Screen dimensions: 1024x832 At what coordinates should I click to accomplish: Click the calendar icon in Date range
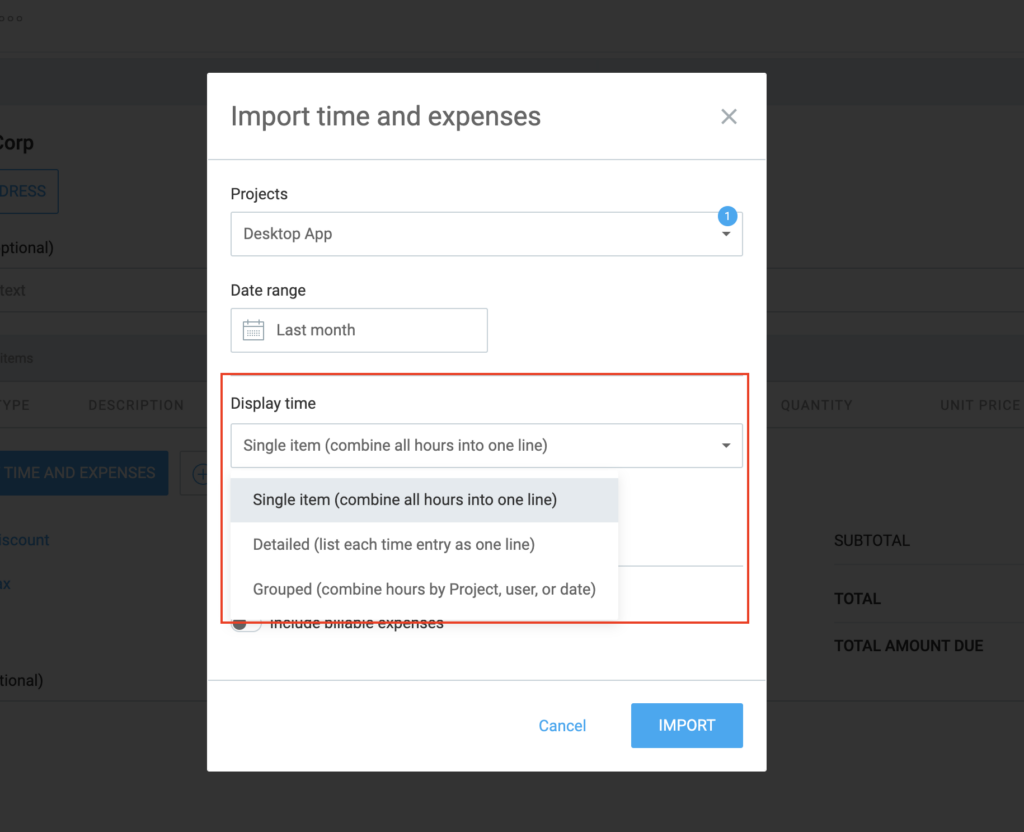[x=254, y=330]
